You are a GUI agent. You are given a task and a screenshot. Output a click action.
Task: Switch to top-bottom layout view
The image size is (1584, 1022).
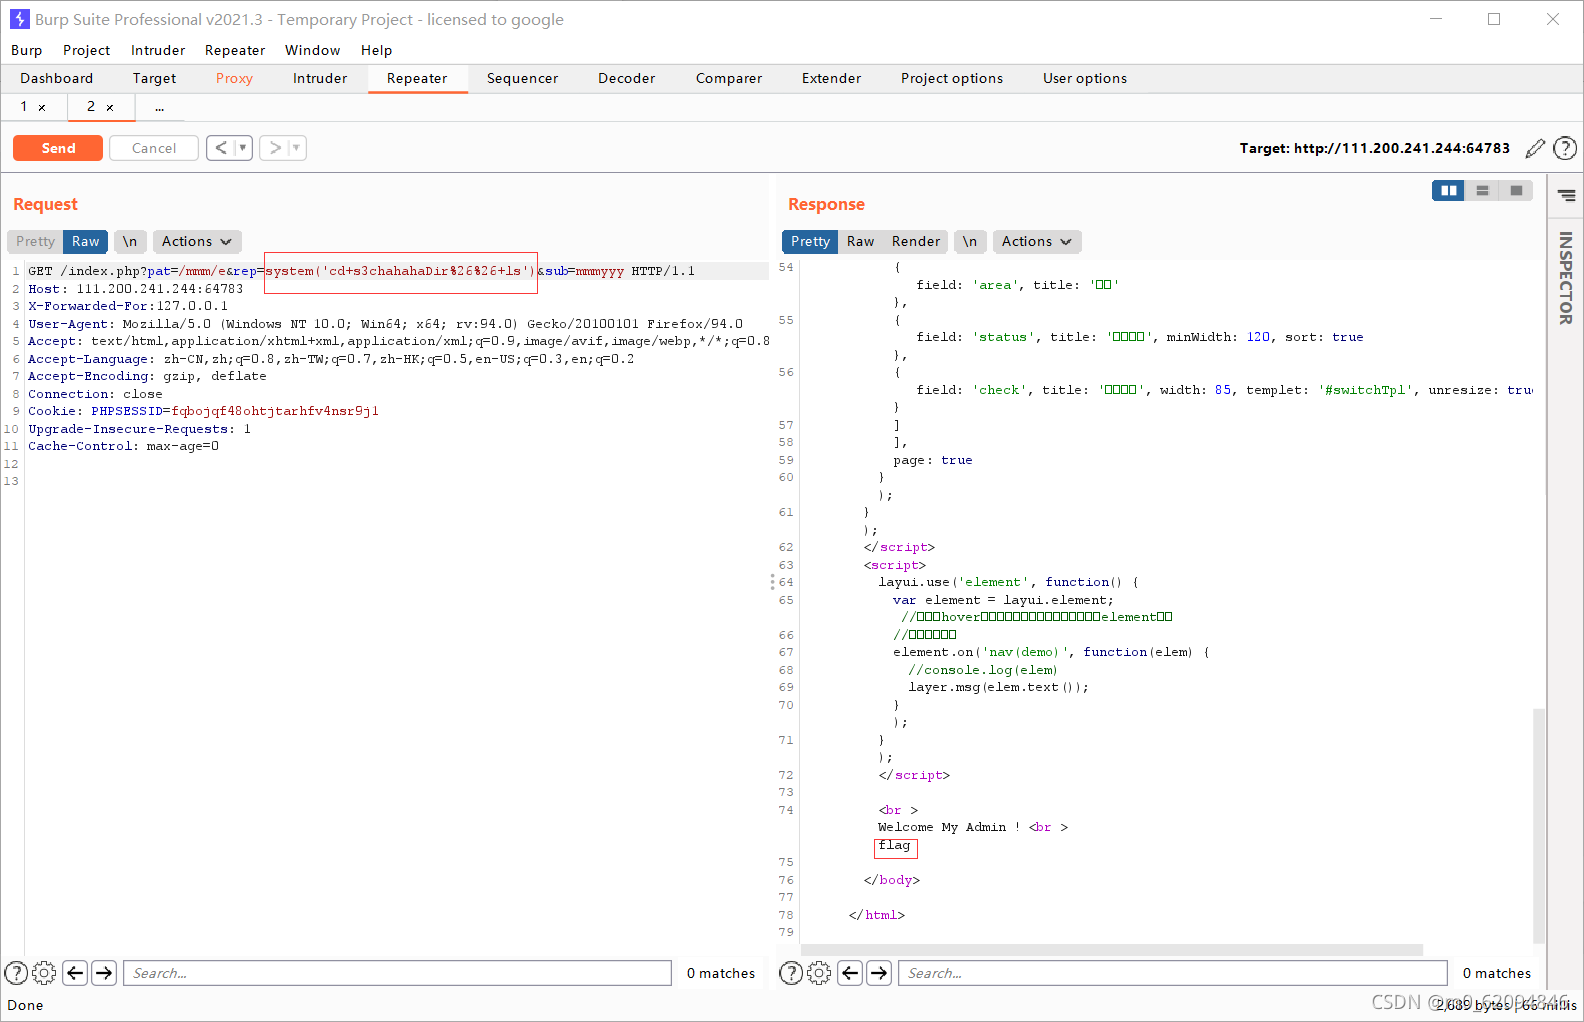point(1482,190)
